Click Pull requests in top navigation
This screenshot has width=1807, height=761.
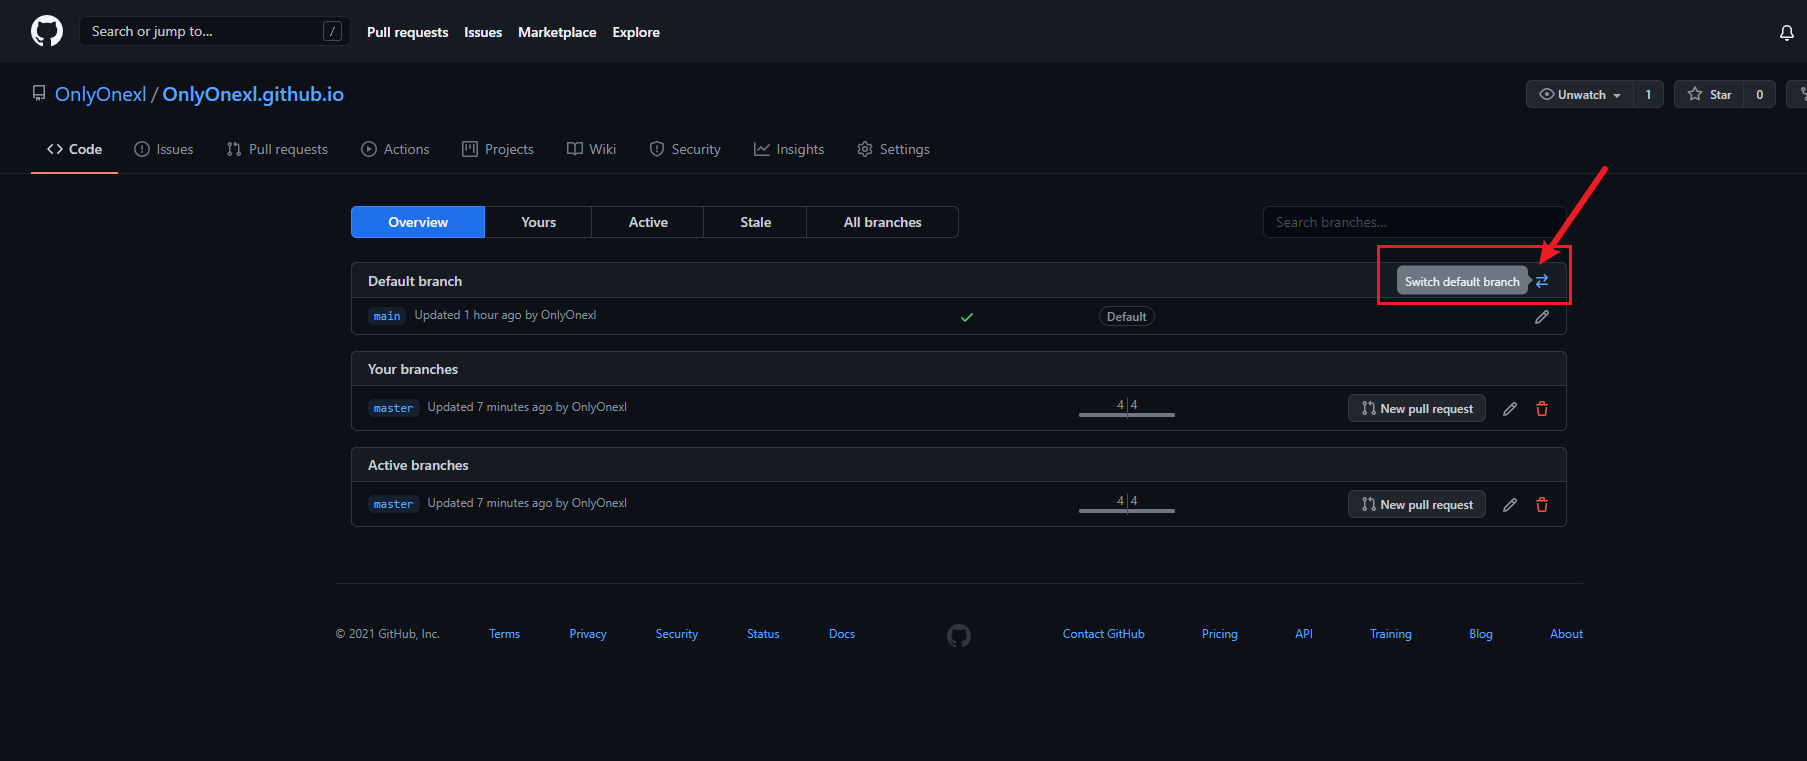pos(407,32)
